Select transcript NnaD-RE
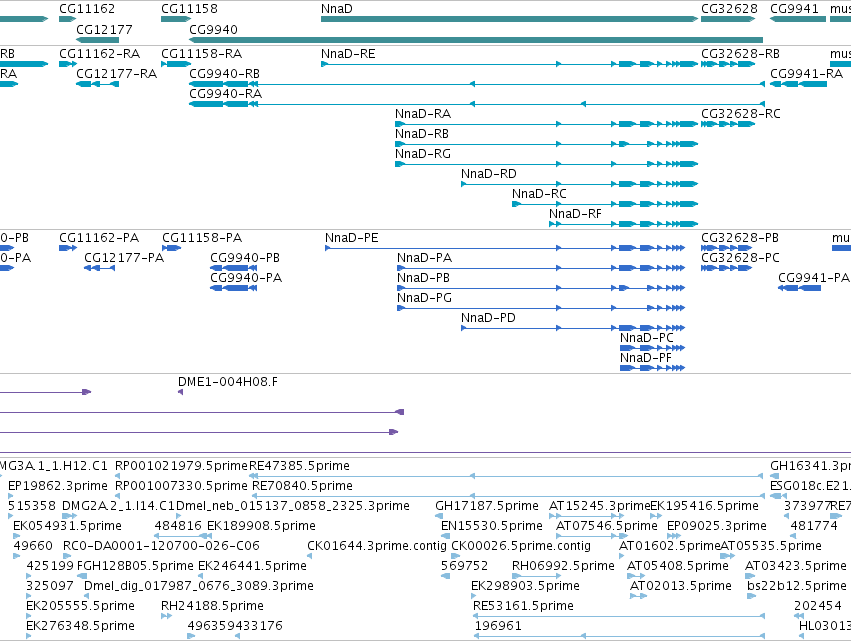The height and width of the screenshot is (641, 851). coord(509,64)
